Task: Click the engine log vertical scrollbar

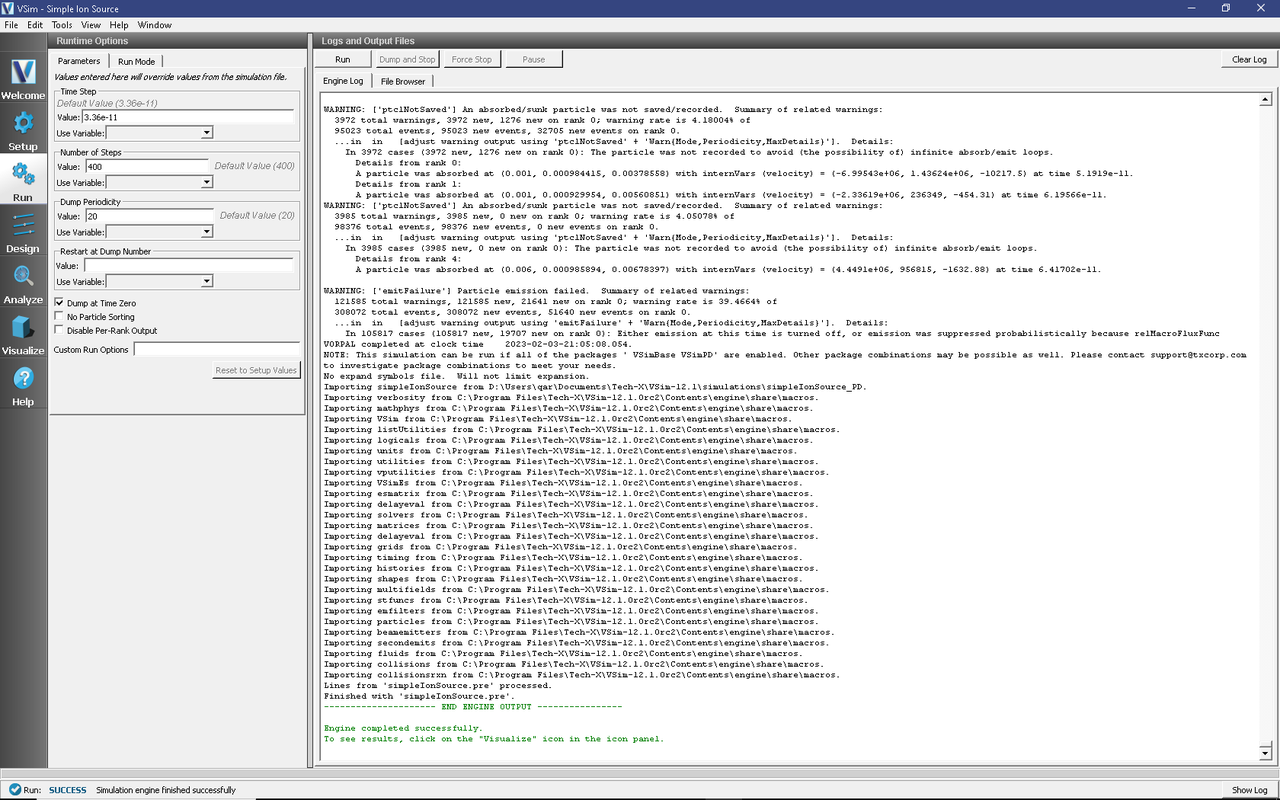Action: tap(1265, 420)
